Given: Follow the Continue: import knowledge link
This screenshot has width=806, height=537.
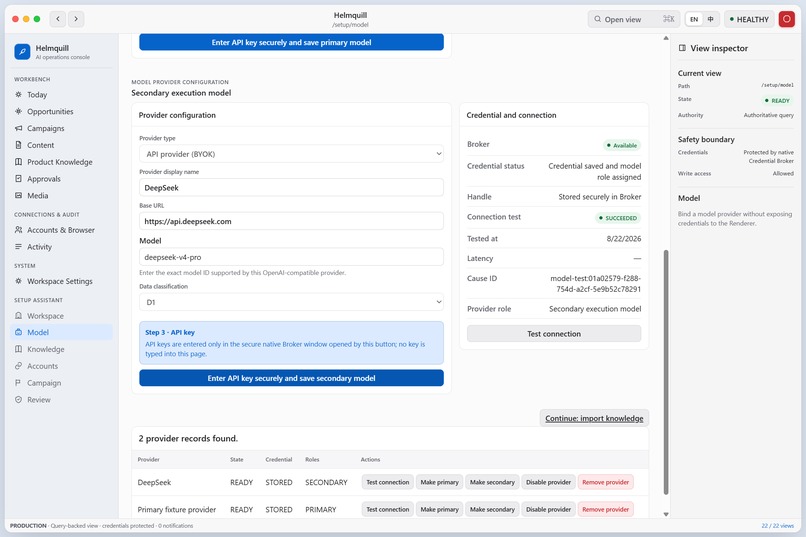Looking at the screenshot, I should [x=594, y=418].
